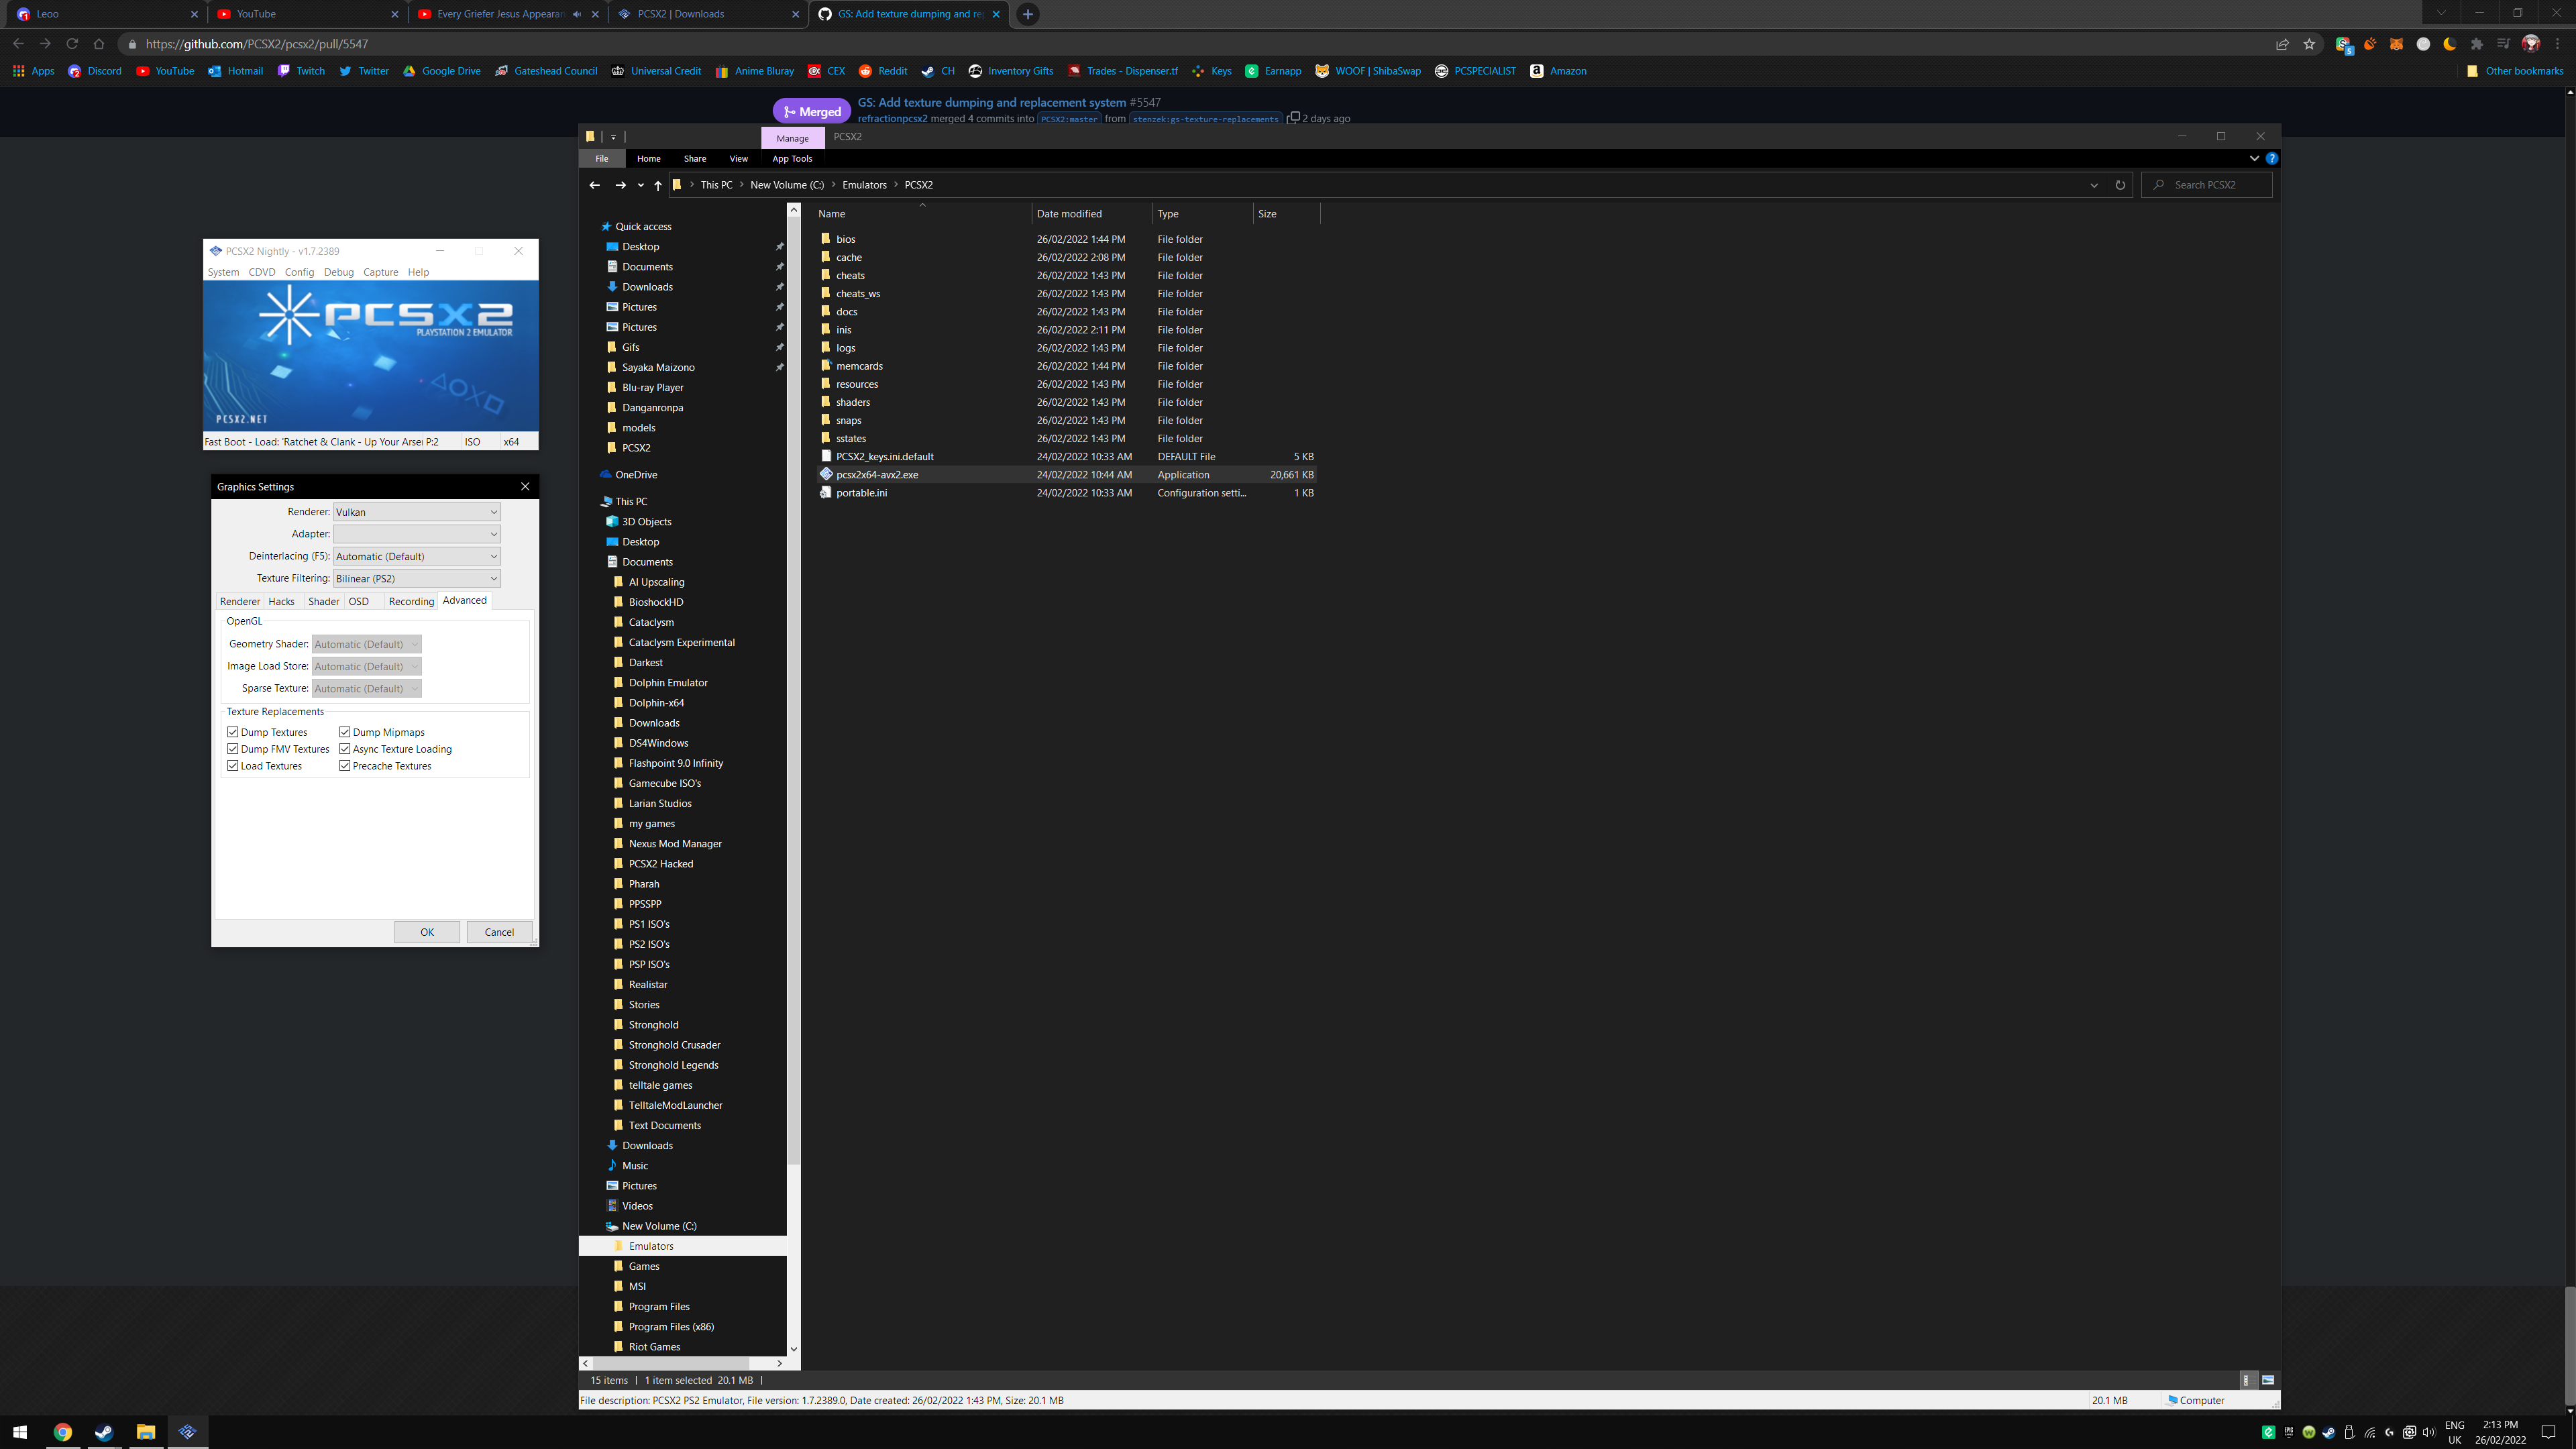The width and height of the screenshot is (2576, 1449).
Task: Select the inis folder in file list
Action: [x=843, y=330]
